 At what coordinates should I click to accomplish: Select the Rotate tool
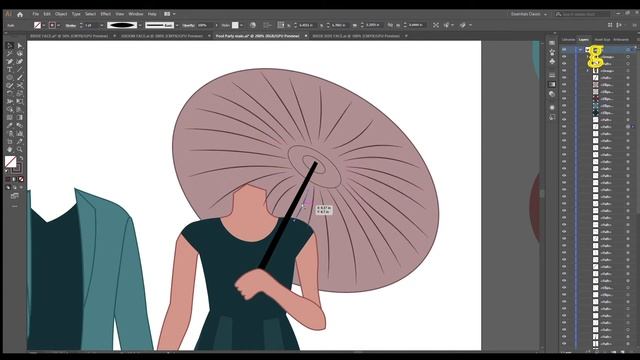tap(10, 93)
